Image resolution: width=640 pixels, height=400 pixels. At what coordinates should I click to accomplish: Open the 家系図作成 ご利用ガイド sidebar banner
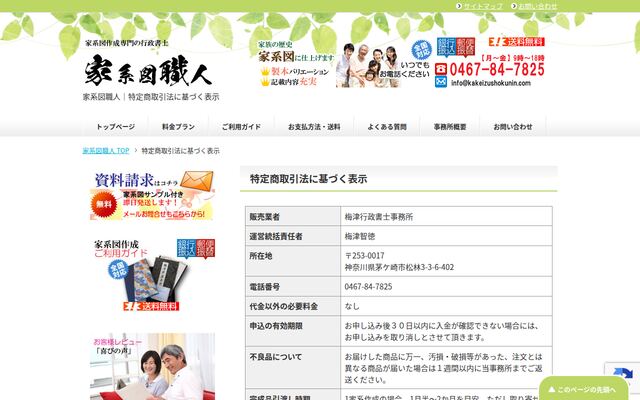coord(154,274)
